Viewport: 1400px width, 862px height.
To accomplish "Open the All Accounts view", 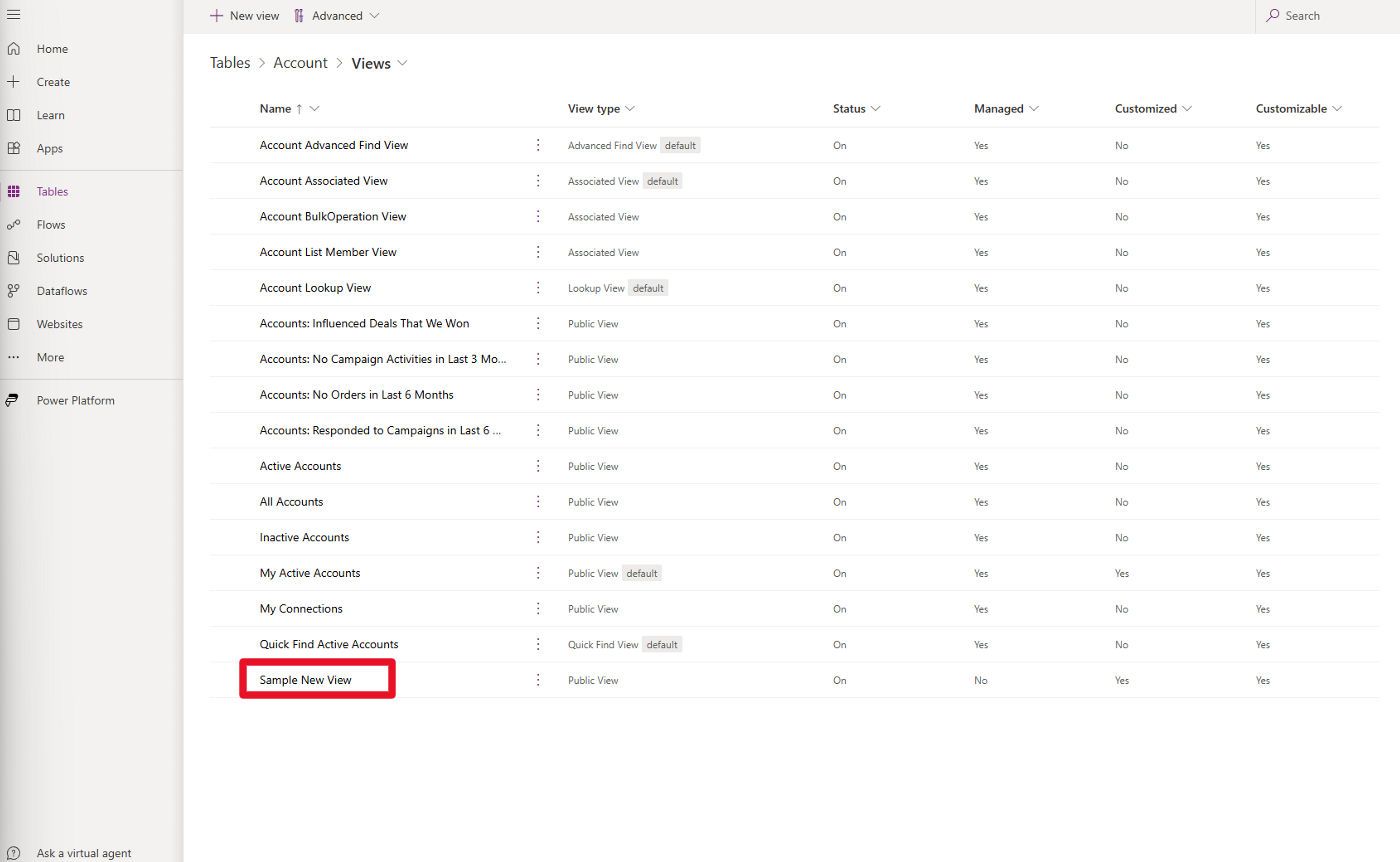I will [x=292, y=502].
